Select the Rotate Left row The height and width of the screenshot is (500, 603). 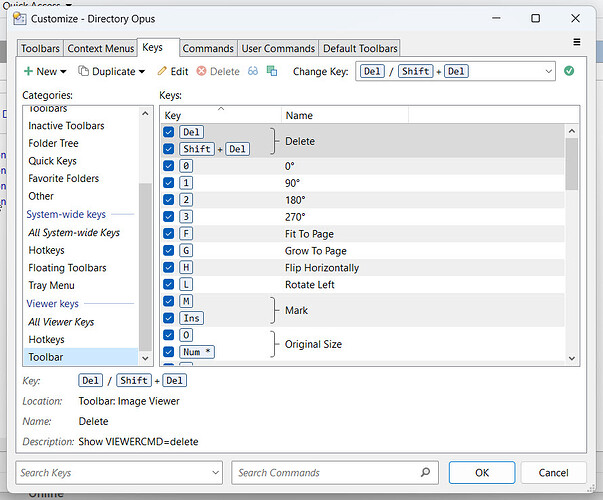[x=363, y=285]
